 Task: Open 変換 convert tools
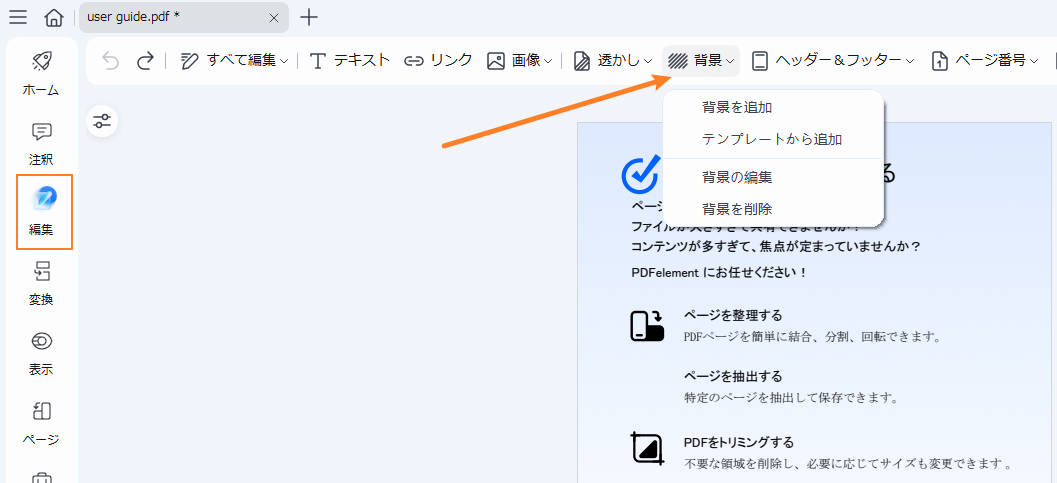click(x=41, y=284)
